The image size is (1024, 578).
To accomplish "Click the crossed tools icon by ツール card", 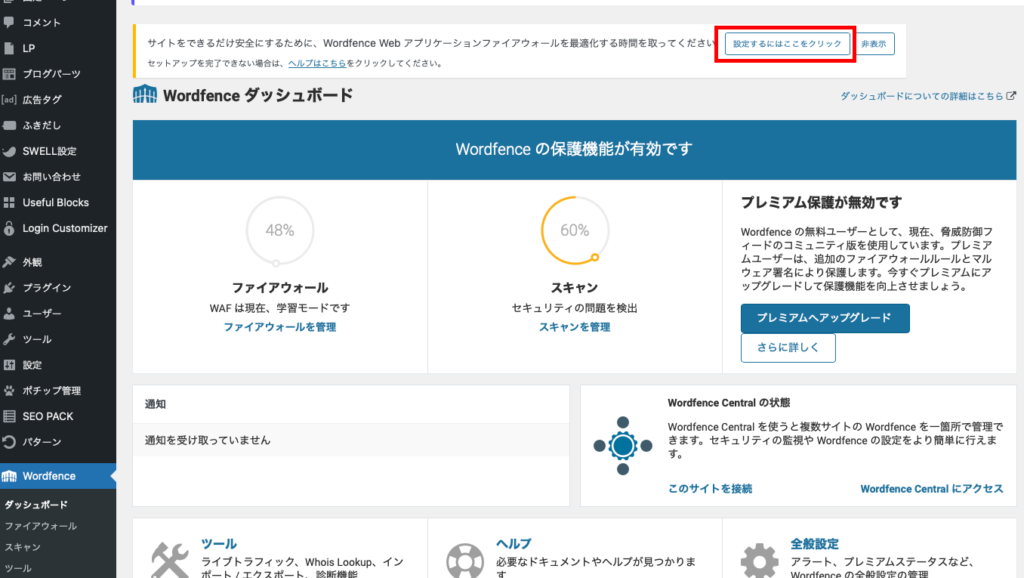I will (x=170, y=560).
